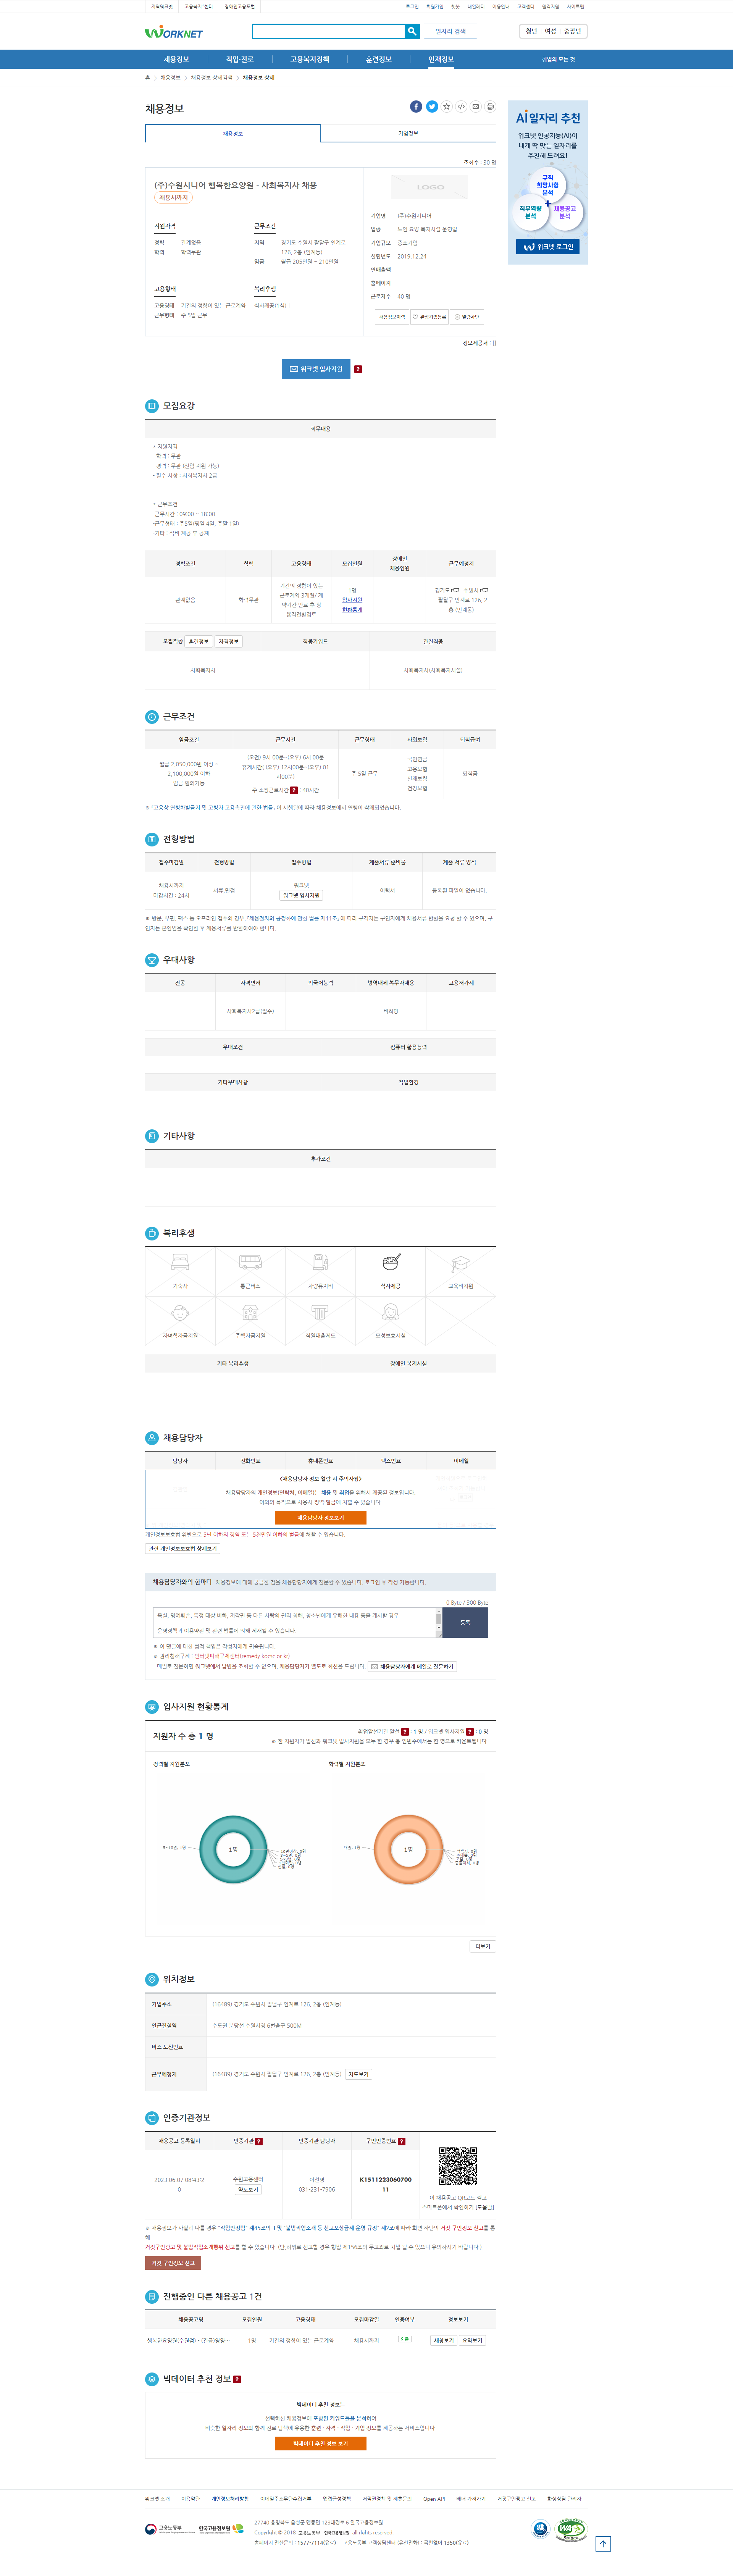Select the 채용정보 tab
The width and height of the screenshot is (733, 2576).
(233, 133)
